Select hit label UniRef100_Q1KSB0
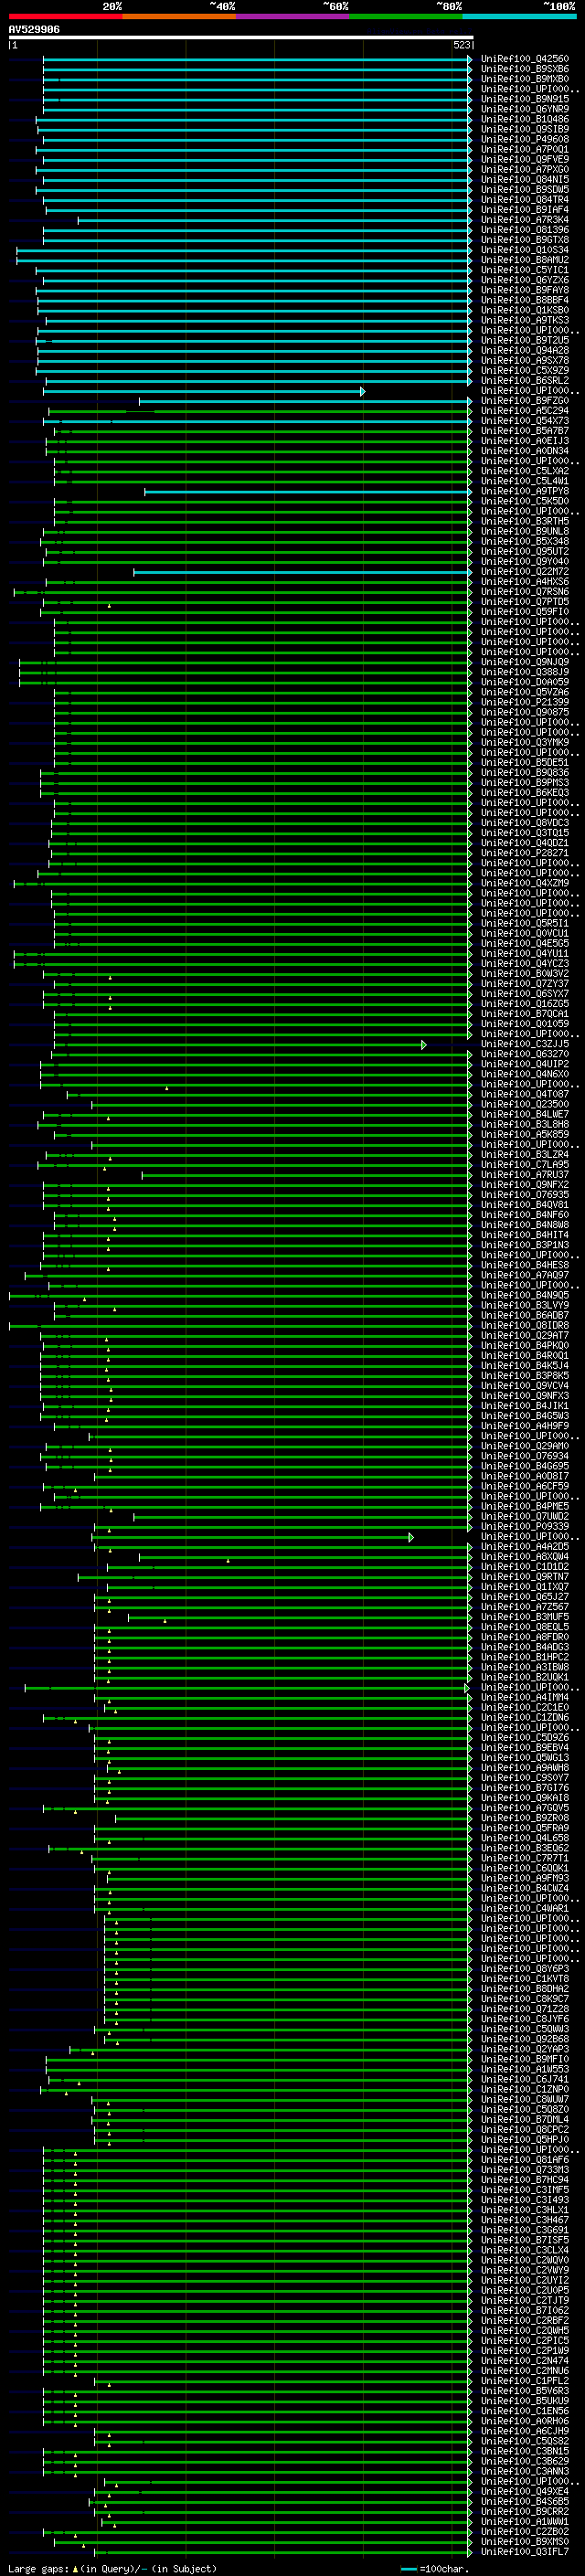The width and height of the screenshot is (585, 2576). [x=524, y=310]
